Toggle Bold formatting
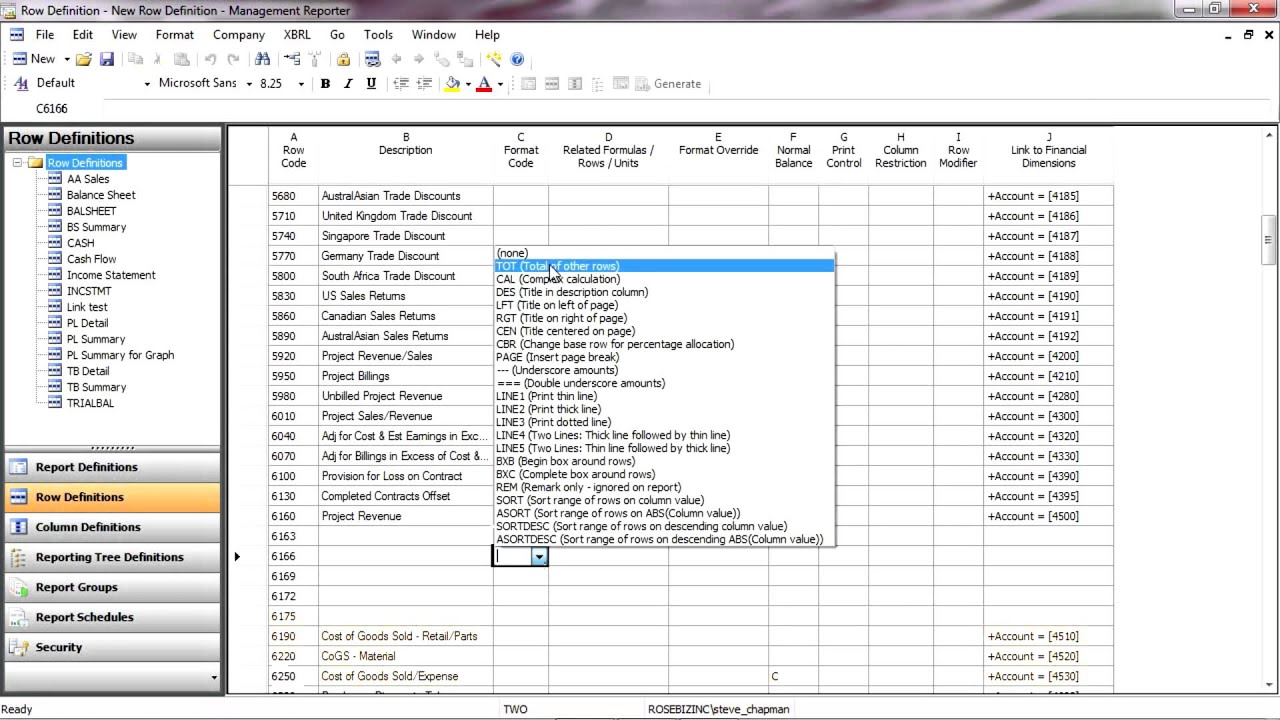1280x720 pixels. pyautogui.click(x=325, y=84)
